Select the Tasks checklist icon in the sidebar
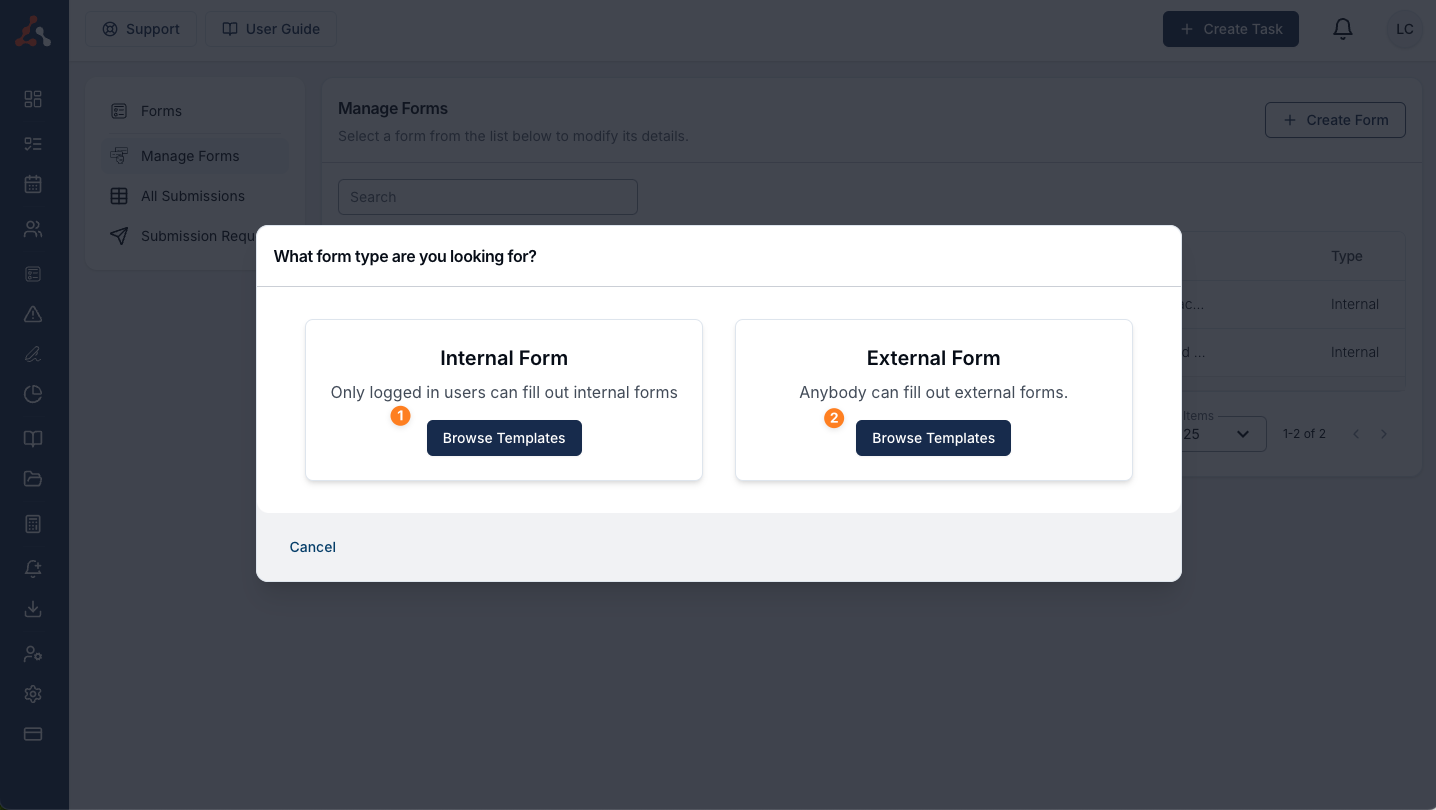 pos(33,143)
